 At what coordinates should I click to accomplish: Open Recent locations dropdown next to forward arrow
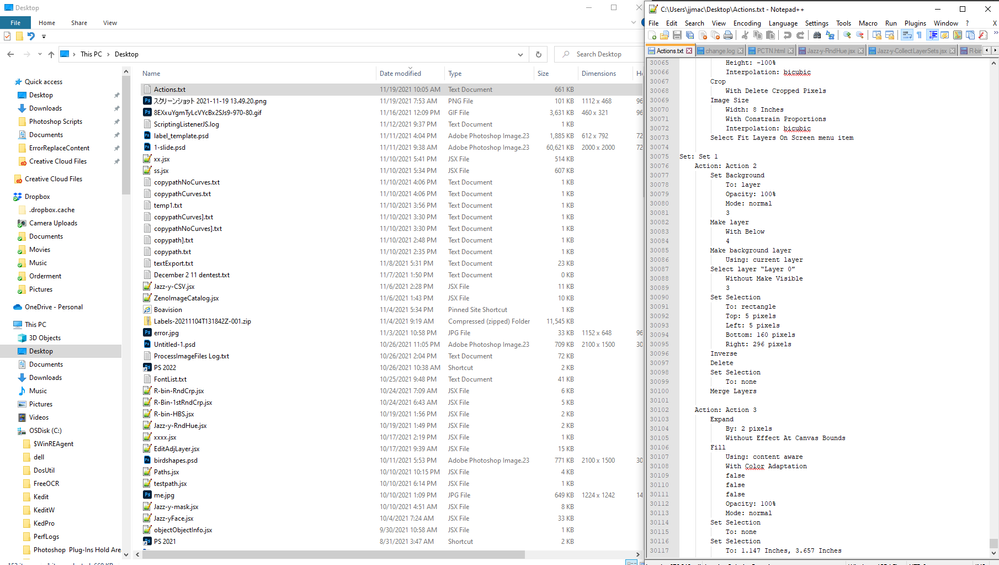click(x=40, y=54)
